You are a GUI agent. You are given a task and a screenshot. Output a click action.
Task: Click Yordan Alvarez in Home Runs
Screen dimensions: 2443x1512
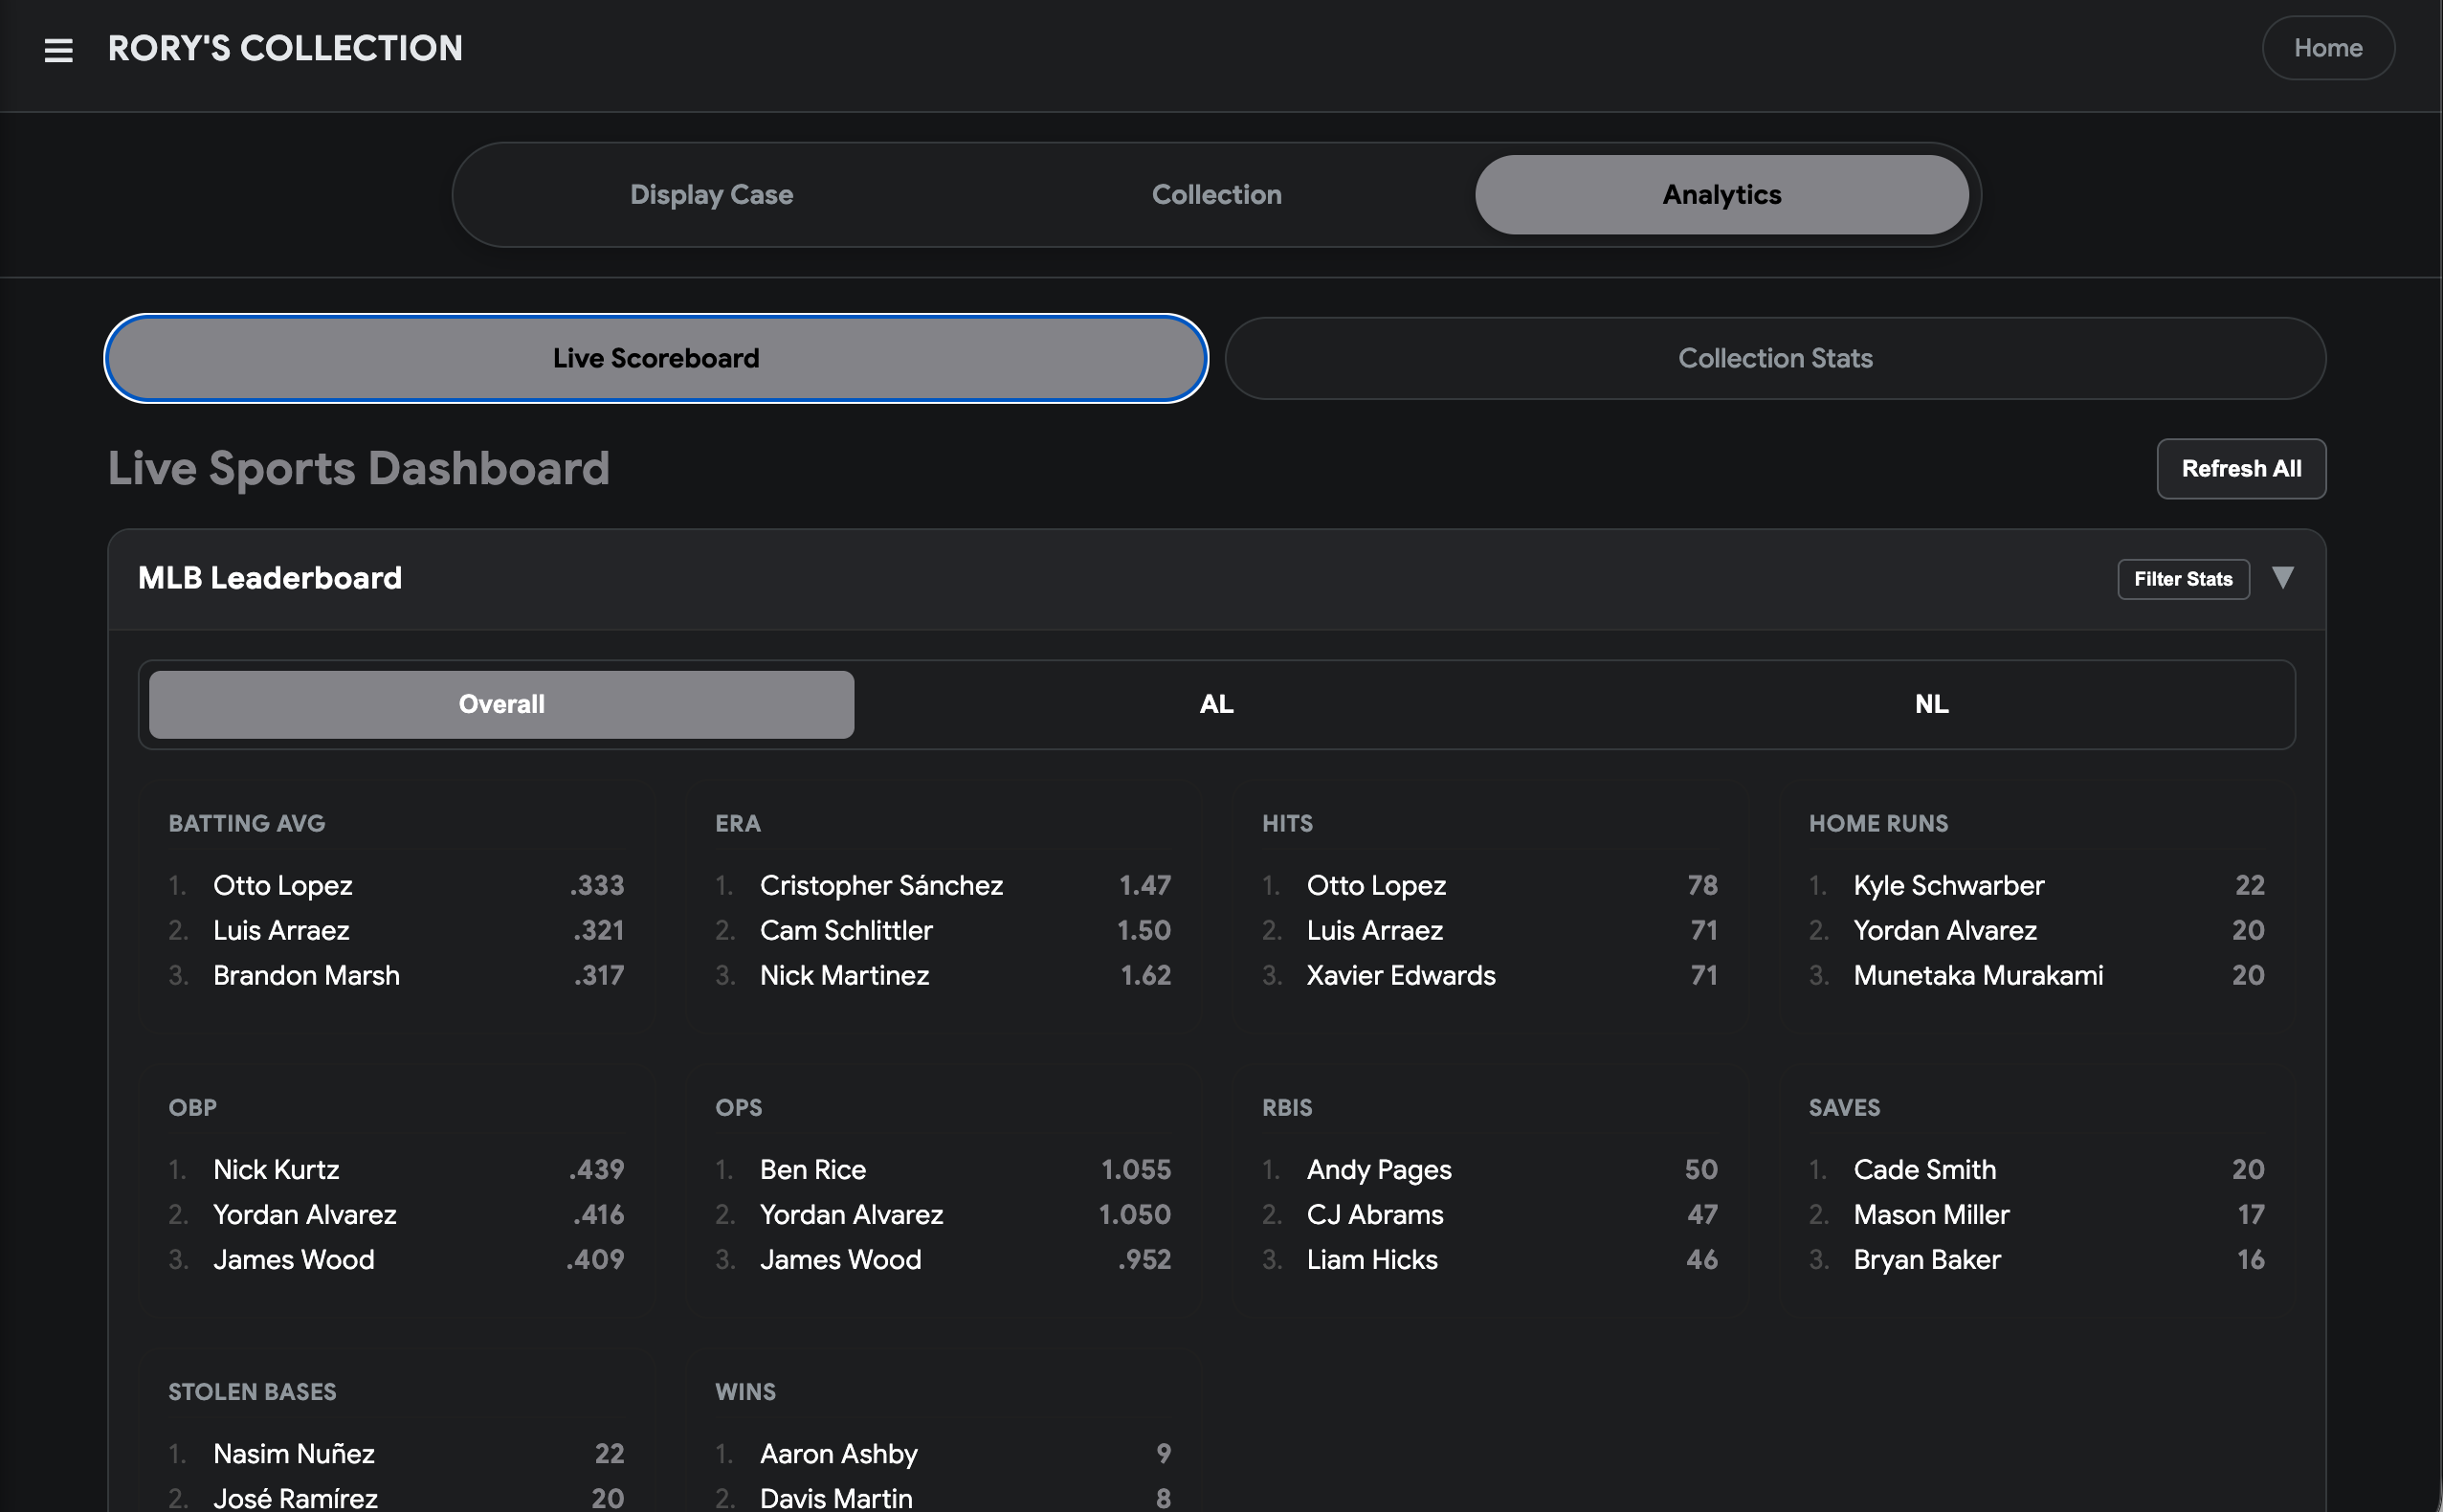[1945, 930]
